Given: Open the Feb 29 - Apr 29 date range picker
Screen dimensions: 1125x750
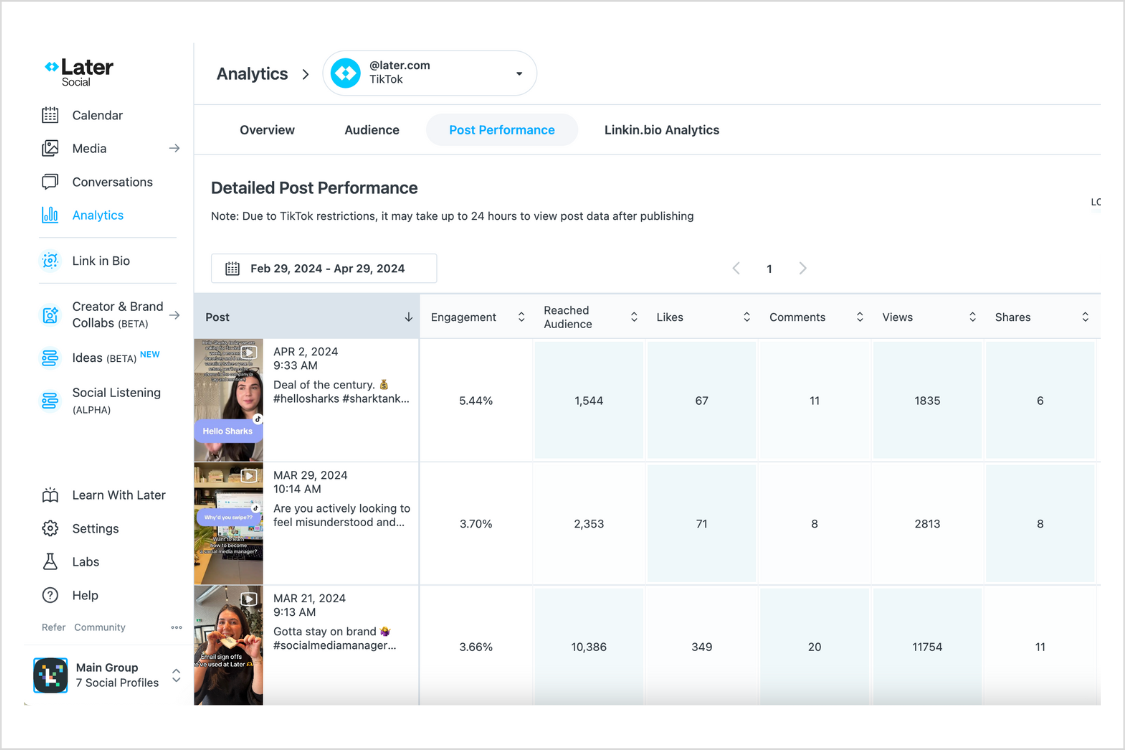Looking at the screenshot, I should pos(324,268).
